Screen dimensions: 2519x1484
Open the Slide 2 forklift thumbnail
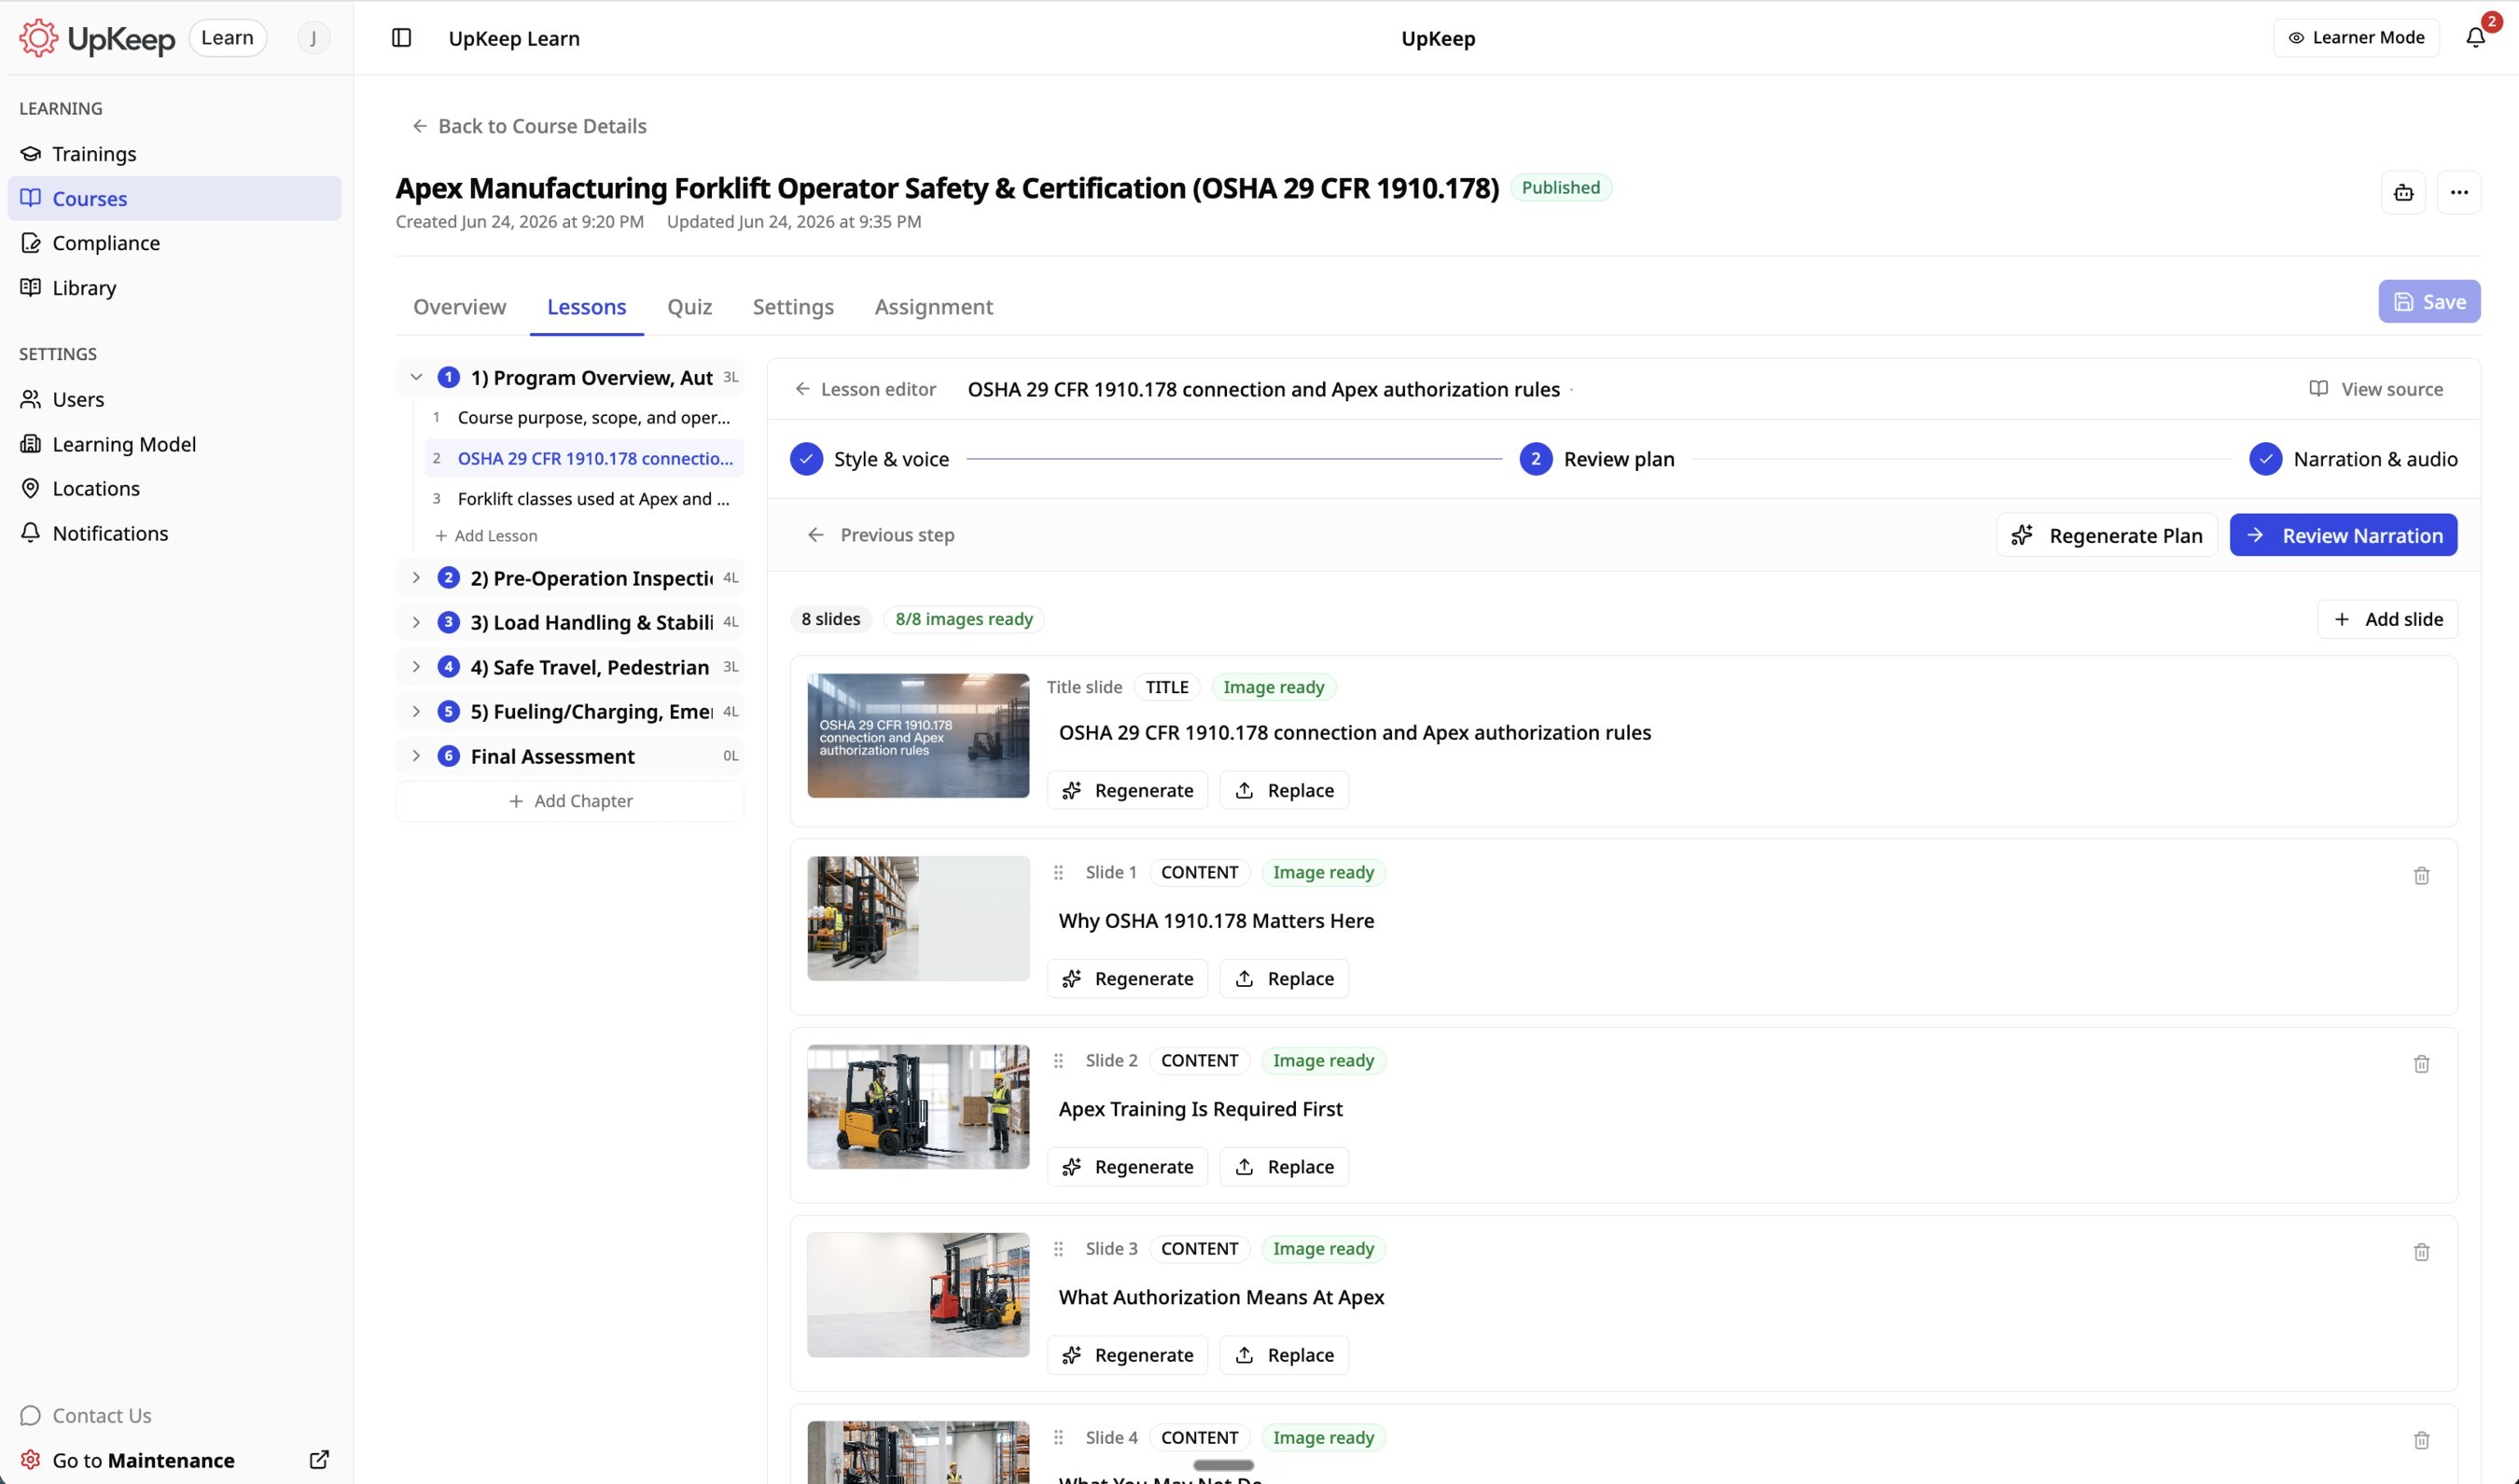coord(918,1107)
